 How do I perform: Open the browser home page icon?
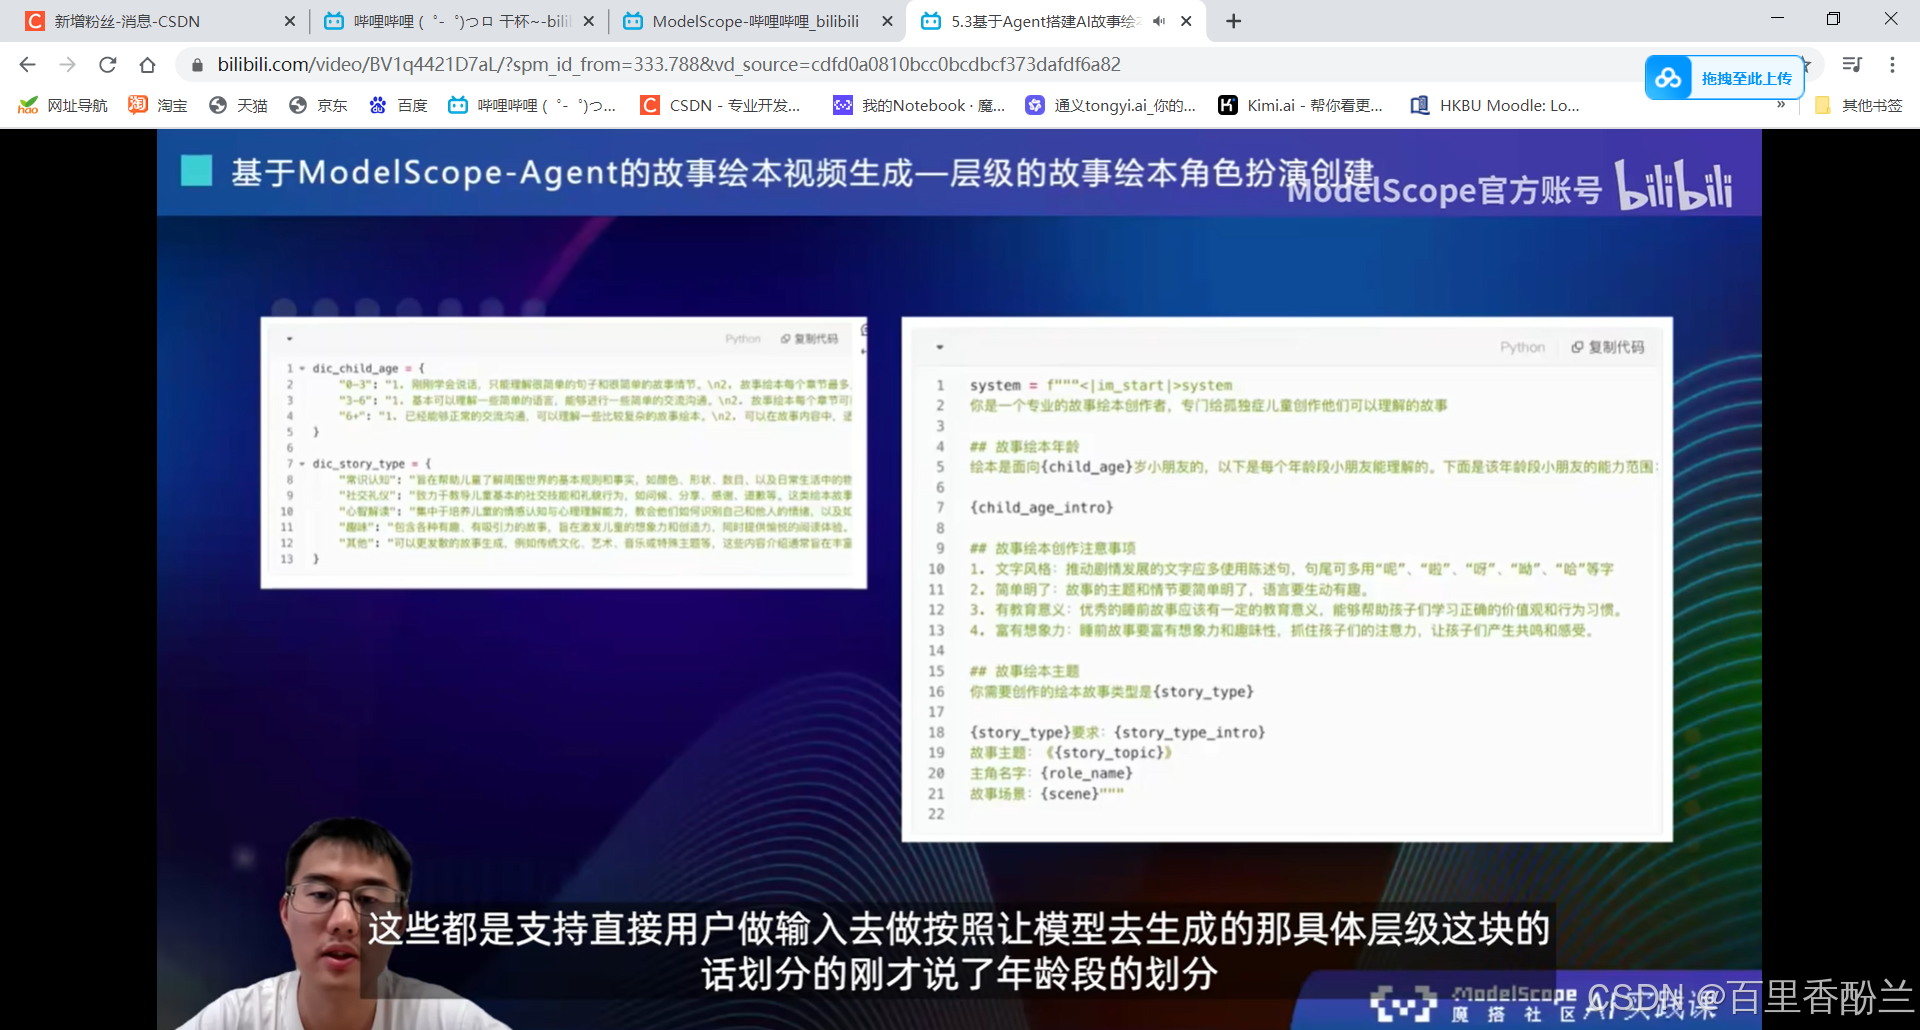tap(147, 65)
